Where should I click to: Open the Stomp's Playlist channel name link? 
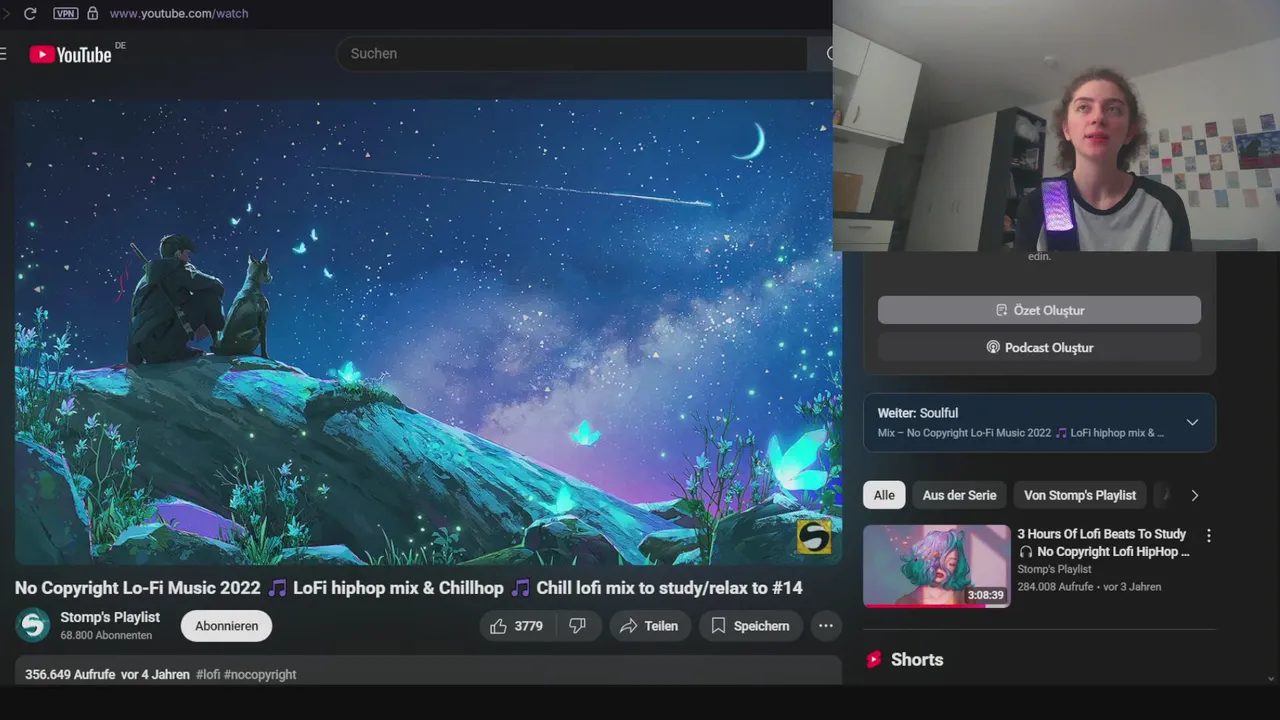coord(110,617)
